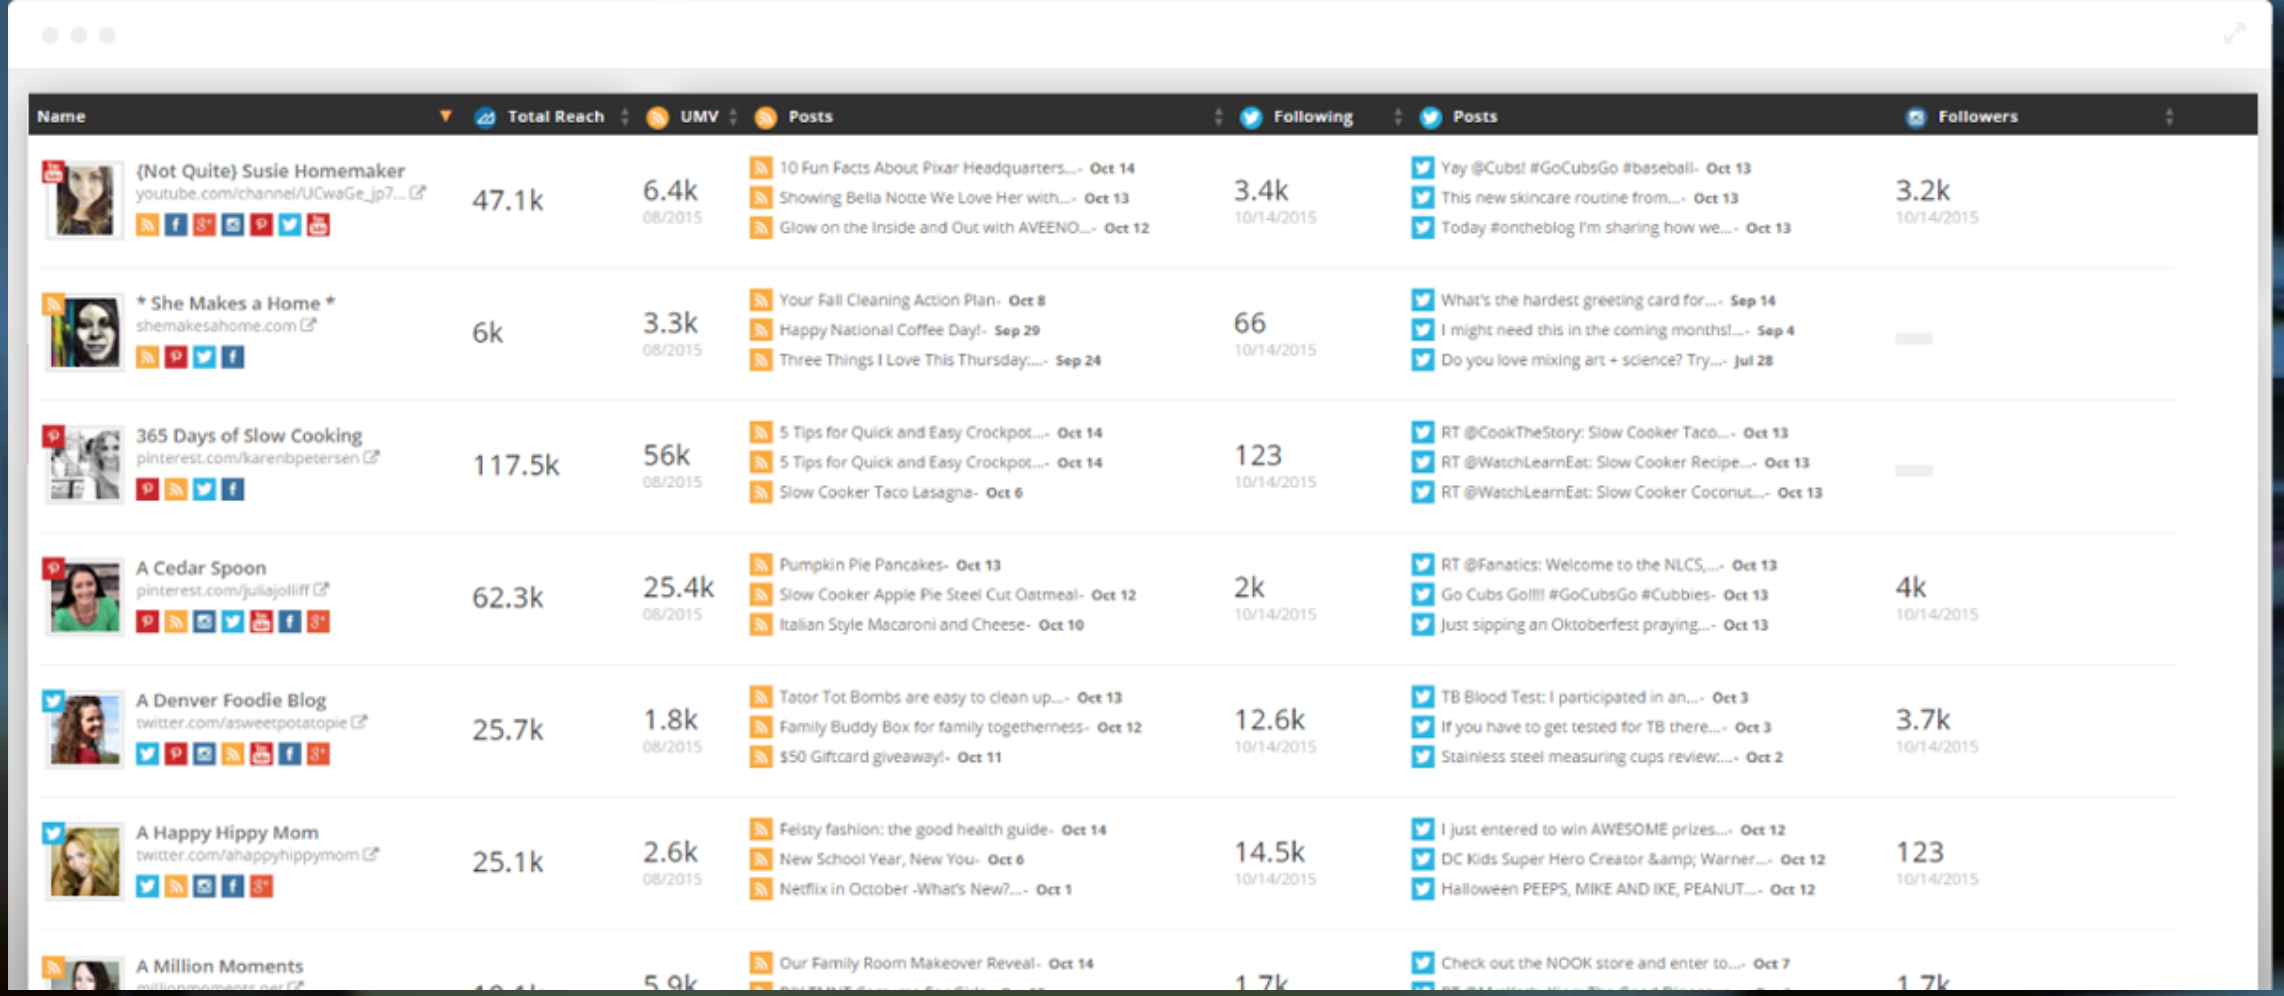Visit twitter.com/asweetpotatopie URL

[241, 722]
